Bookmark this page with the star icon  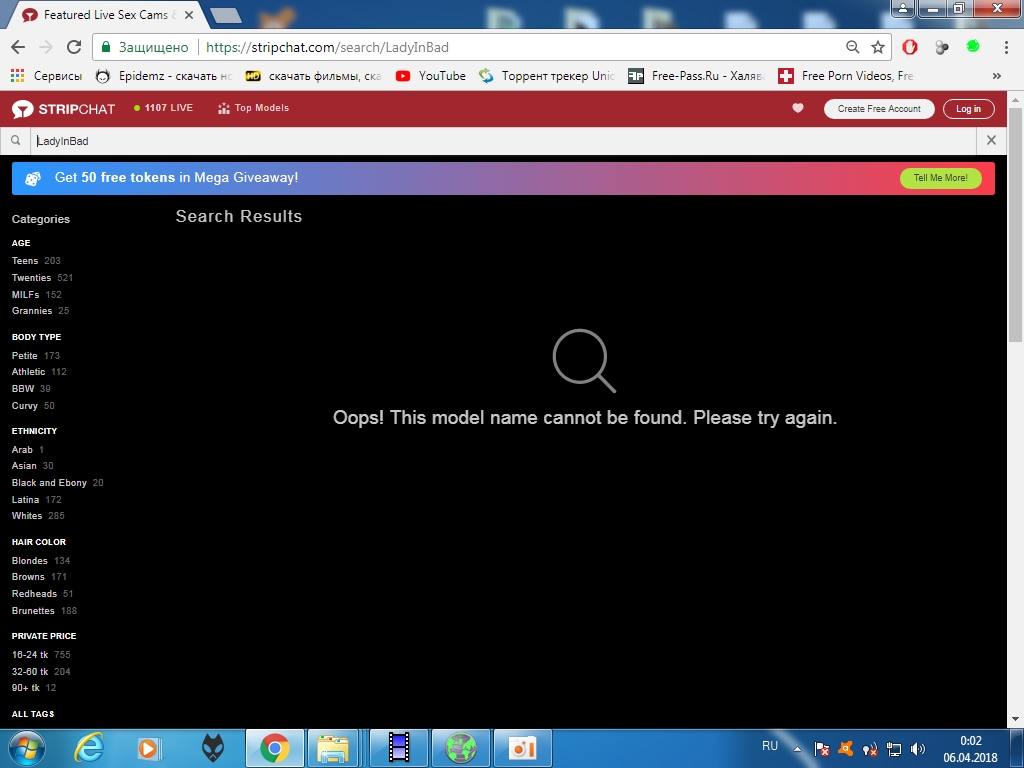pyautogui.click(x=878, y=47)
